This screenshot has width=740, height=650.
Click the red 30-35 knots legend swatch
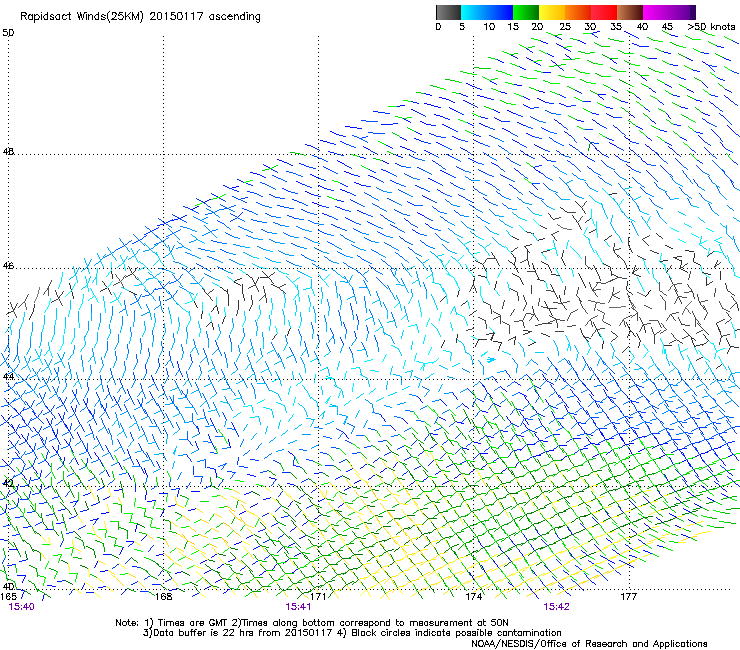(604, 12)
